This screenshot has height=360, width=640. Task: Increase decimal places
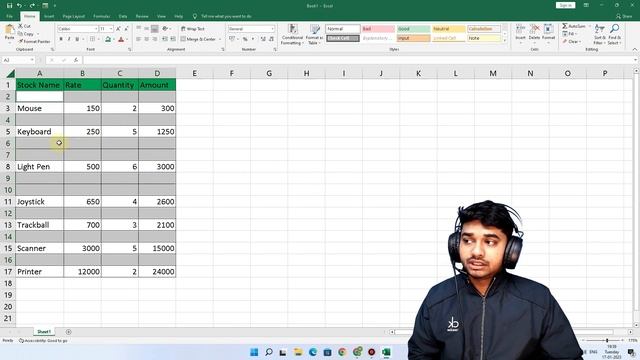[263, 39]
